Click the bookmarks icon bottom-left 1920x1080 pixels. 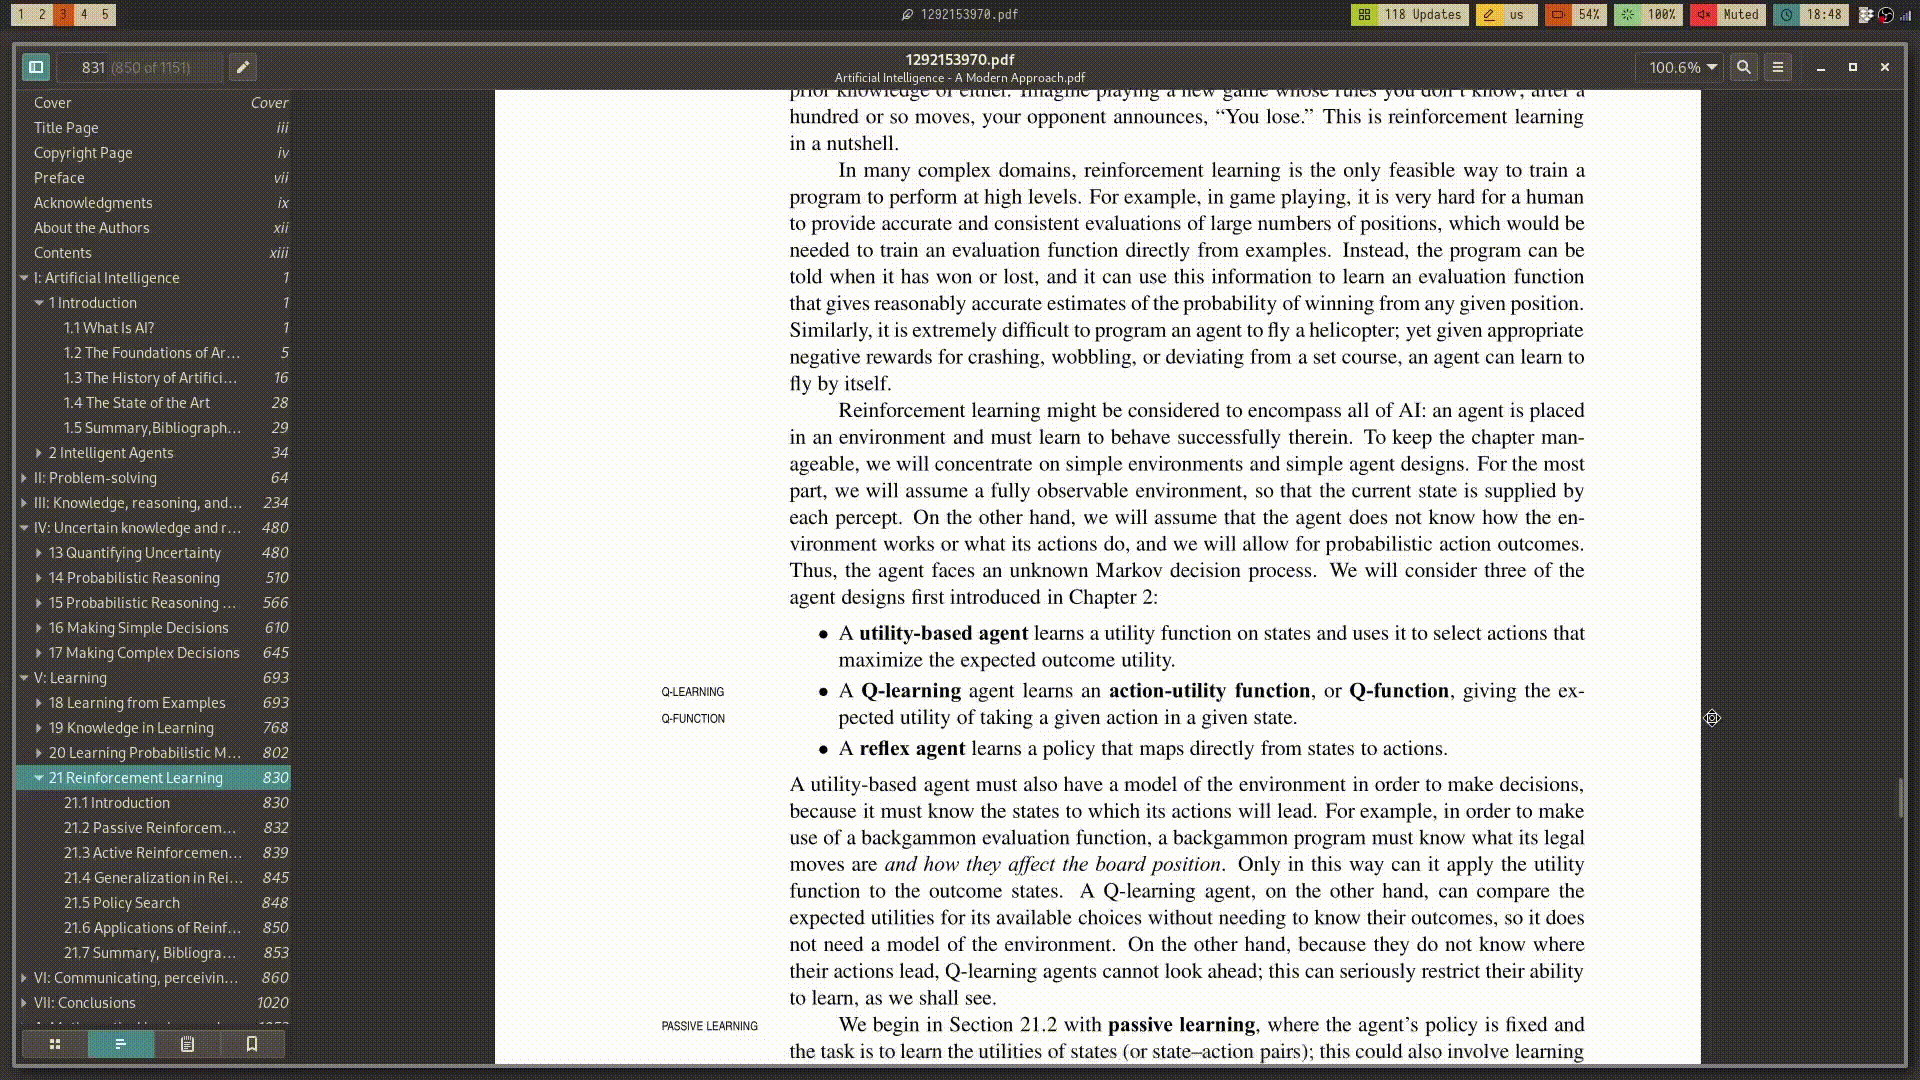click(x=251, y=1043)
